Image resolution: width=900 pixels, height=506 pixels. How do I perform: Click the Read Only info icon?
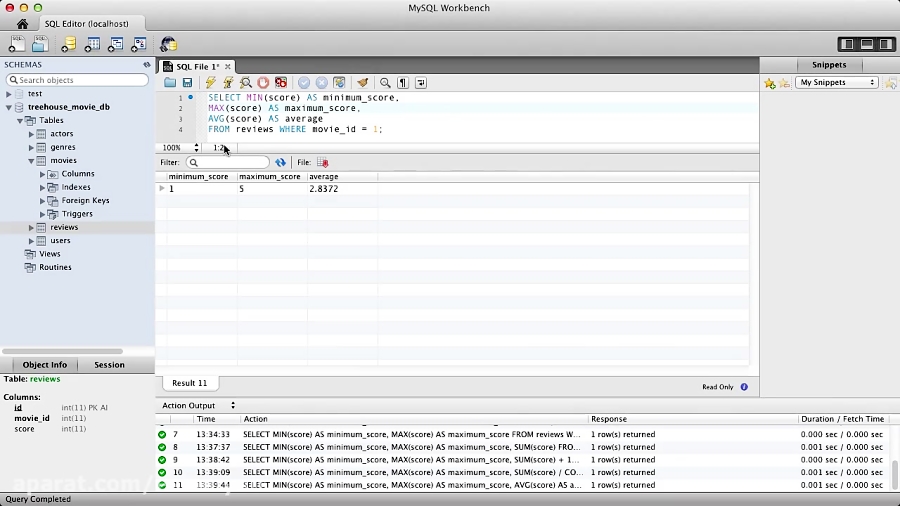(x=744, y=387)
